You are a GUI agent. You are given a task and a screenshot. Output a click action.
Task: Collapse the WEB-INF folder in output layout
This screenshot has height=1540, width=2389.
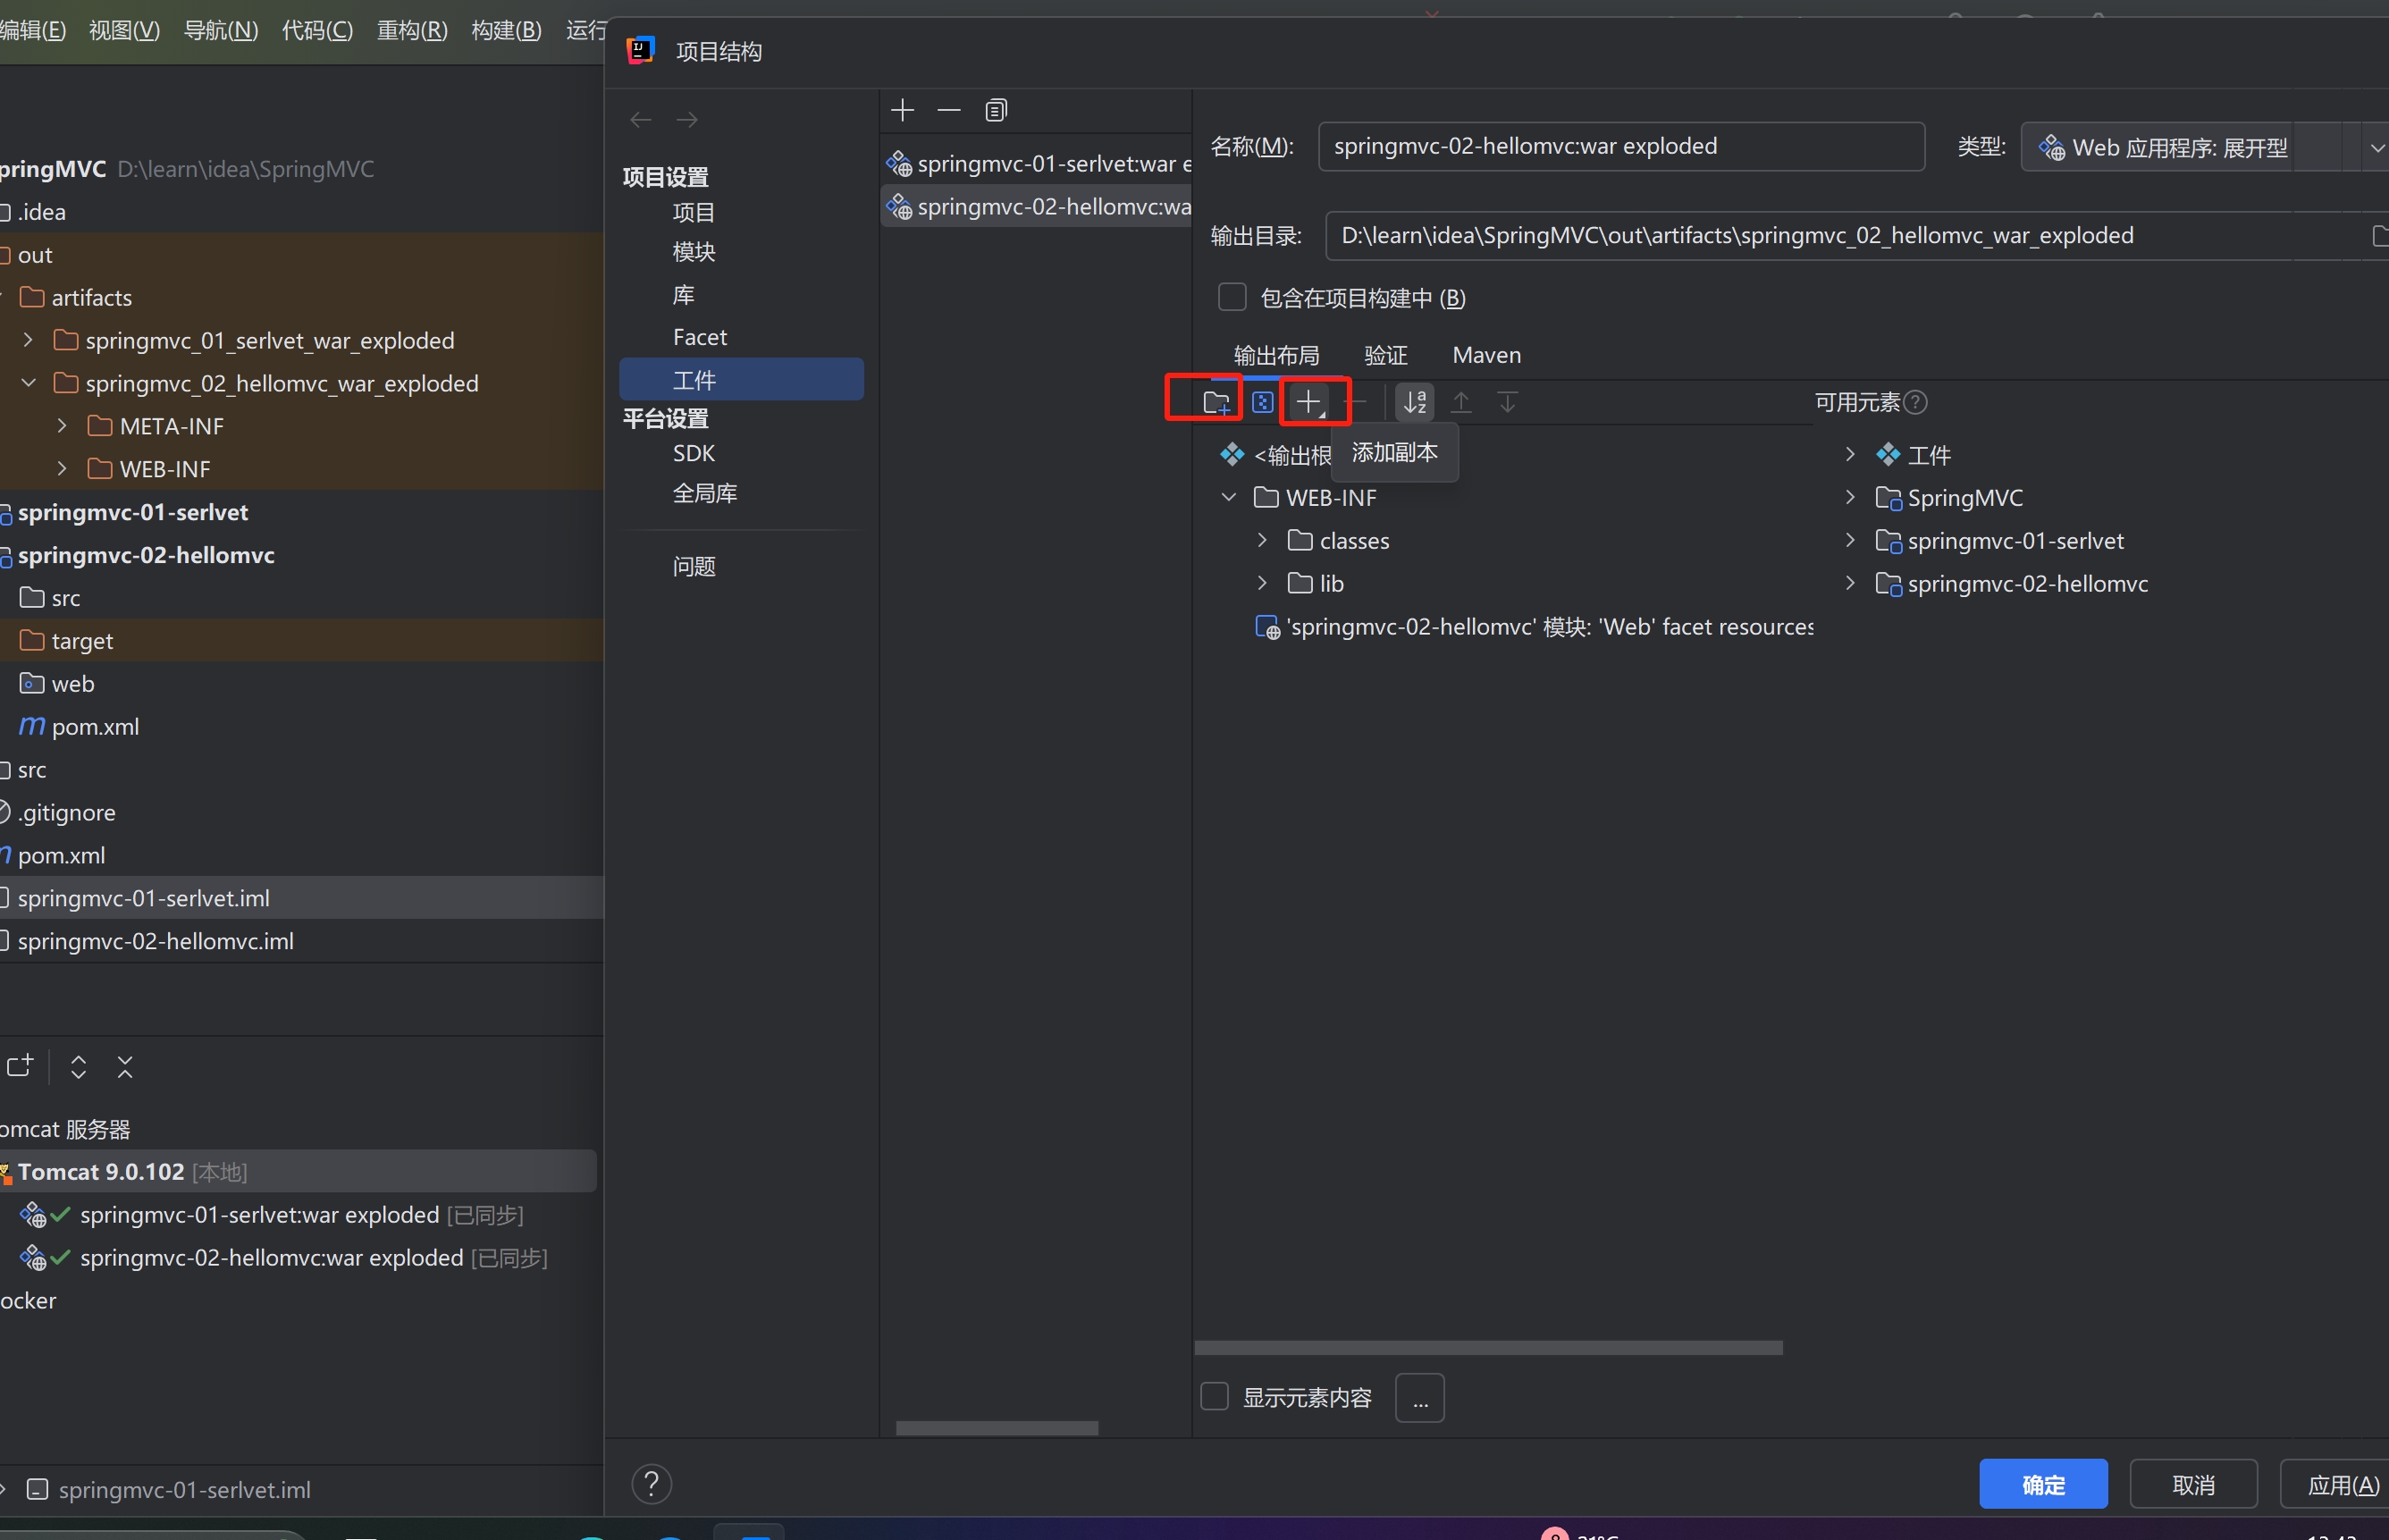[1229, 497]
